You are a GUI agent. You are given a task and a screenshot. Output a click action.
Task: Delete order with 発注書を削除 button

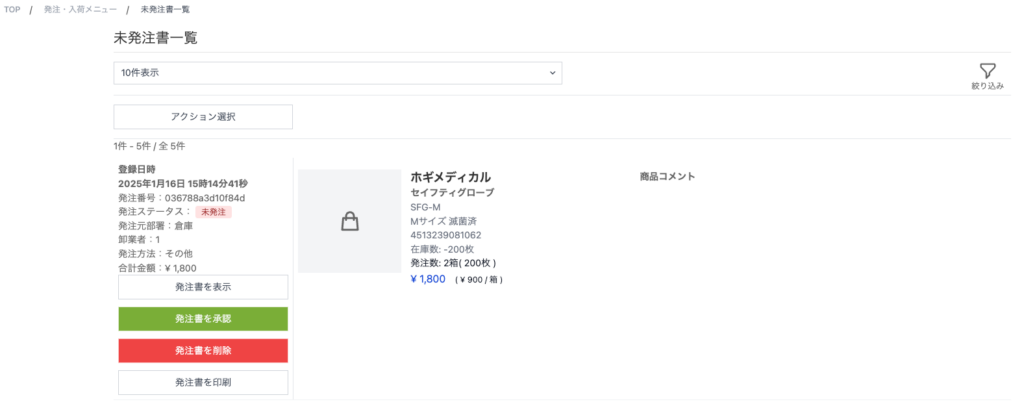pos(203,350)
